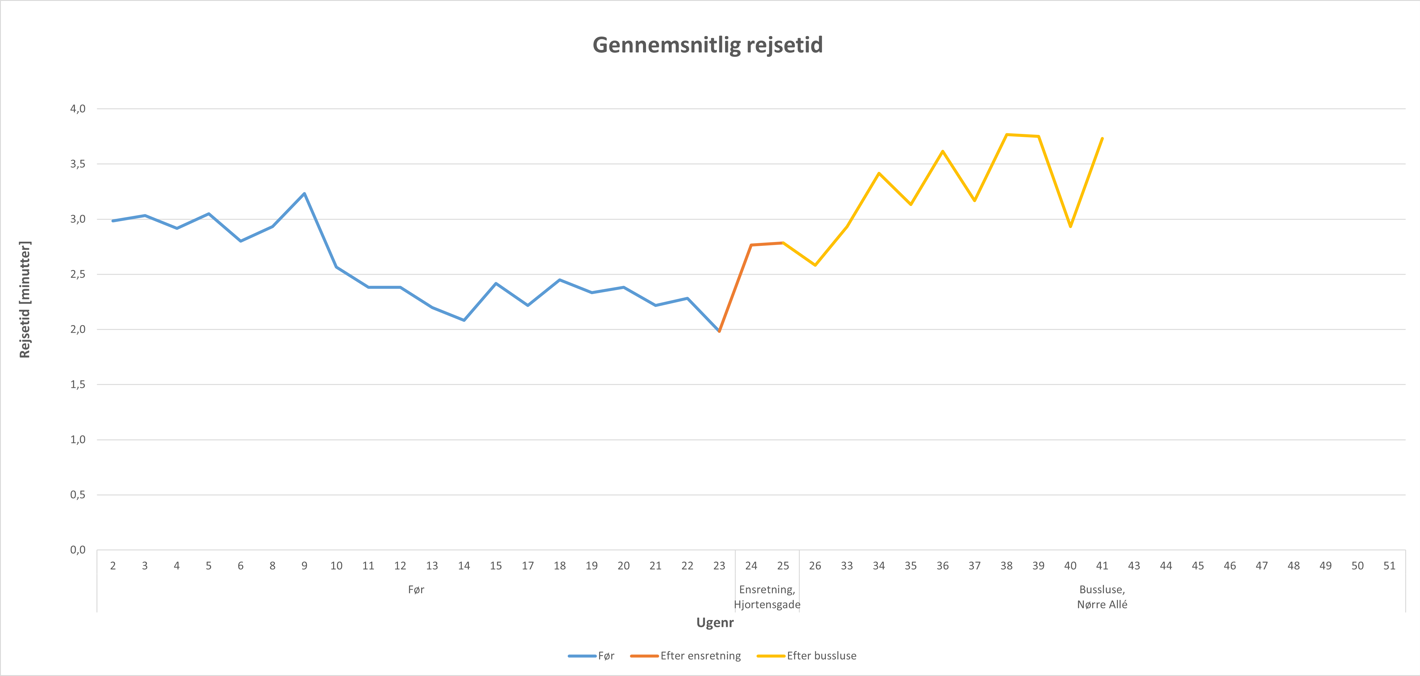Click the orange "Efter ensretning" legend swatch

pos(644,656)
